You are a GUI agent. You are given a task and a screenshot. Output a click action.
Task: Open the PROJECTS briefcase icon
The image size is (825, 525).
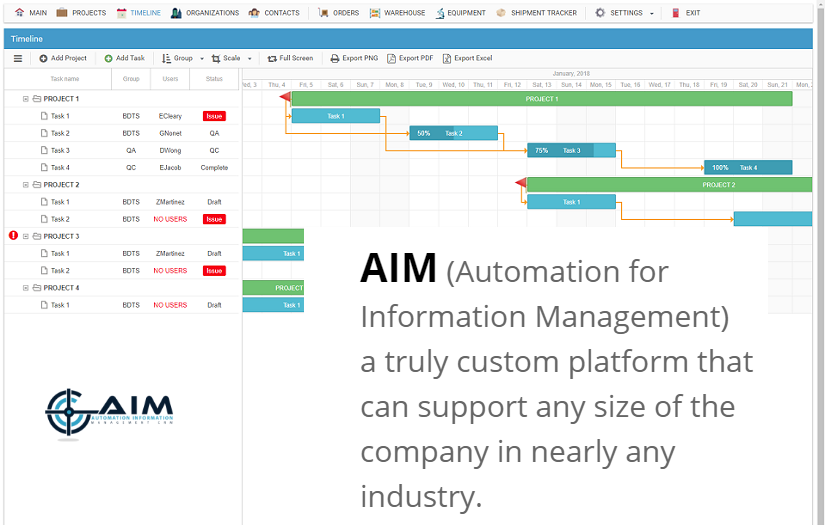coord(62,13)
